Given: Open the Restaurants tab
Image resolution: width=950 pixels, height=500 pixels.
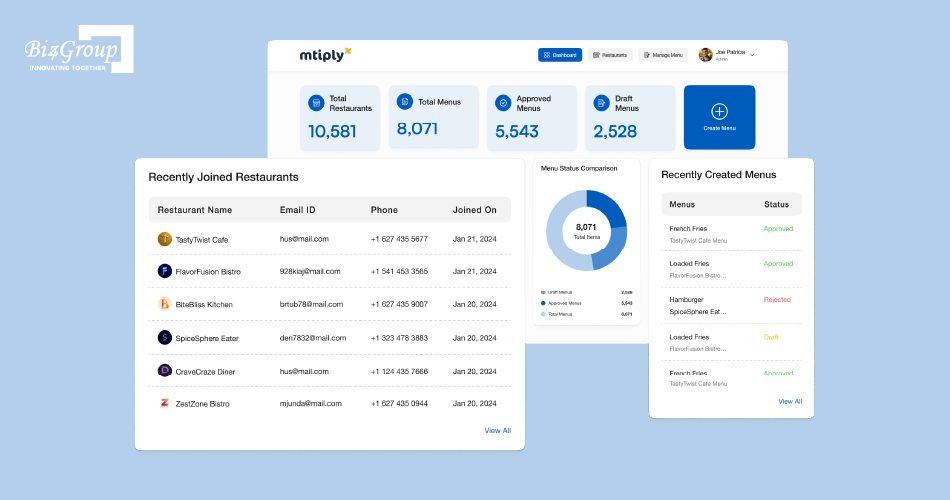Looking at the screenshot, I should (x=610, y=55).
